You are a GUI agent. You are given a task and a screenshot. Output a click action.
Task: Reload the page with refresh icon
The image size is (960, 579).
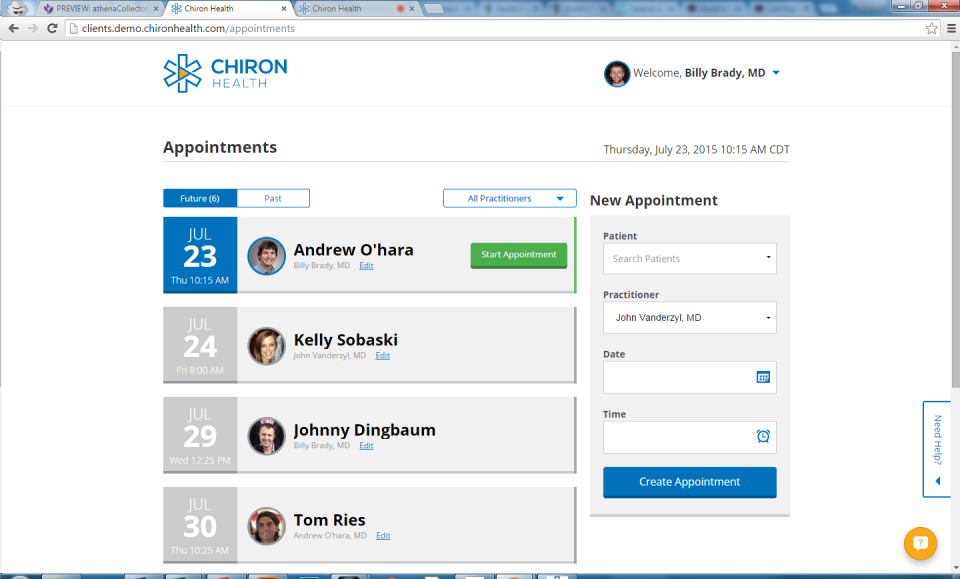tap(53, 28)
